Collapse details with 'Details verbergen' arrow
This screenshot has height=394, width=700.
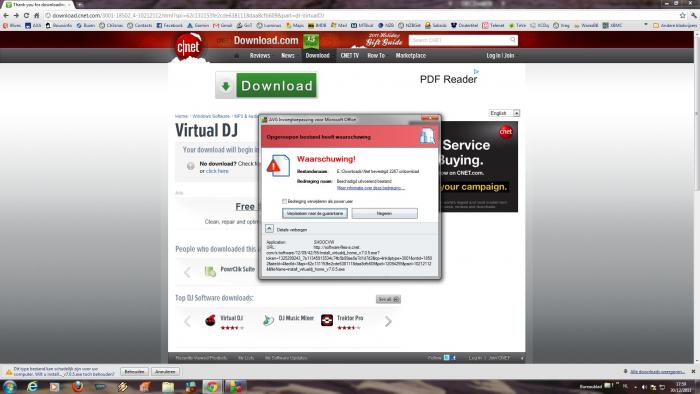click(269, 228)
